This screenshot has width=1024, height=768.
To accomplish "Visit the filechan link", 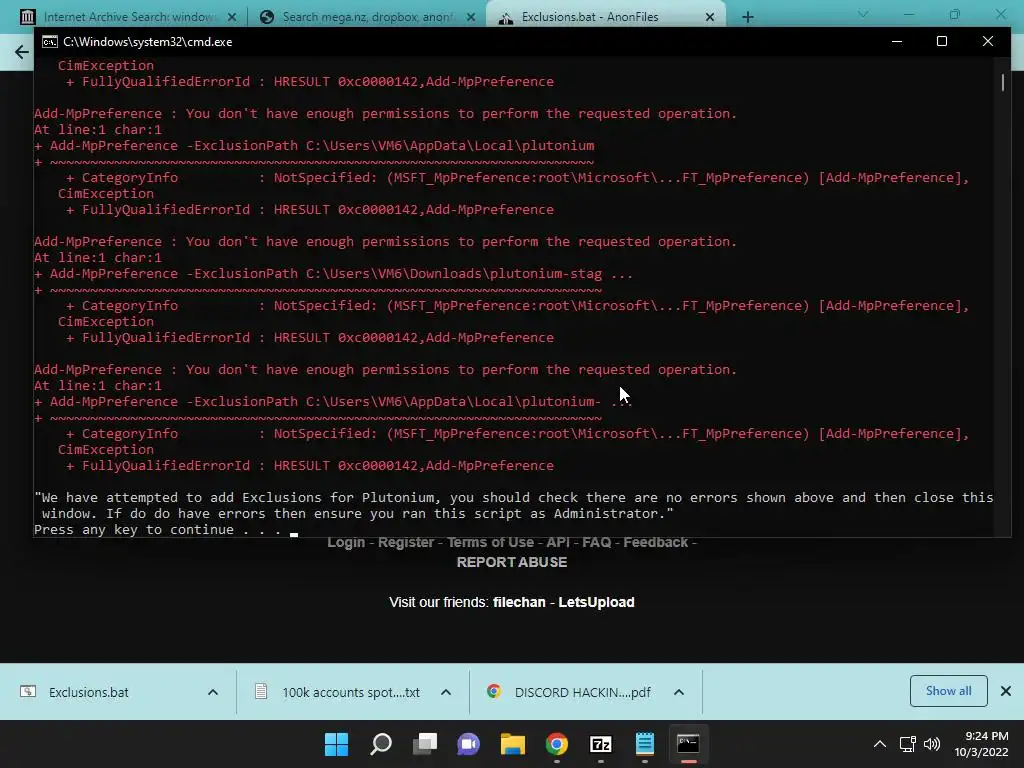I will coord(519,602).
